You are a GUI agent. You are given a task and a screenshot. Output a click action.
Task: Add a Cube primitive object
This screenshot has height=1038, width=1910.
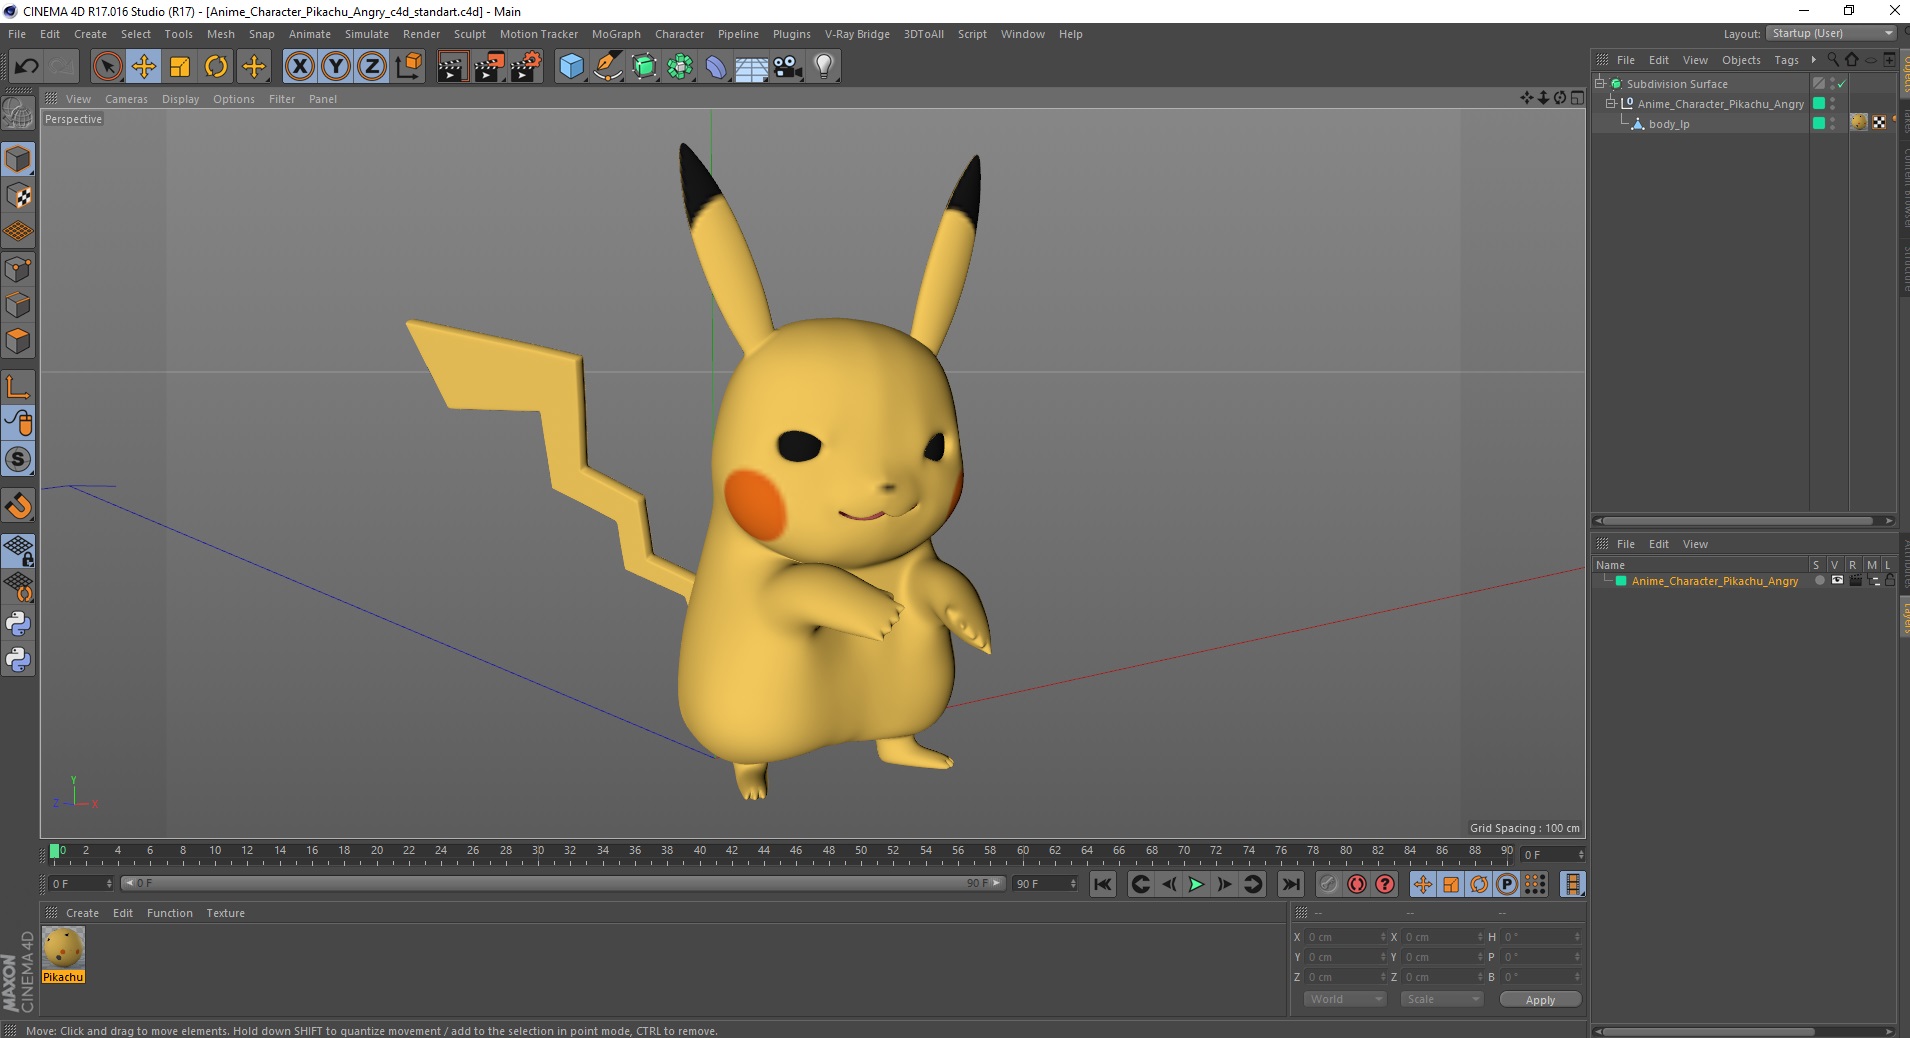click(x=572, y=67)
